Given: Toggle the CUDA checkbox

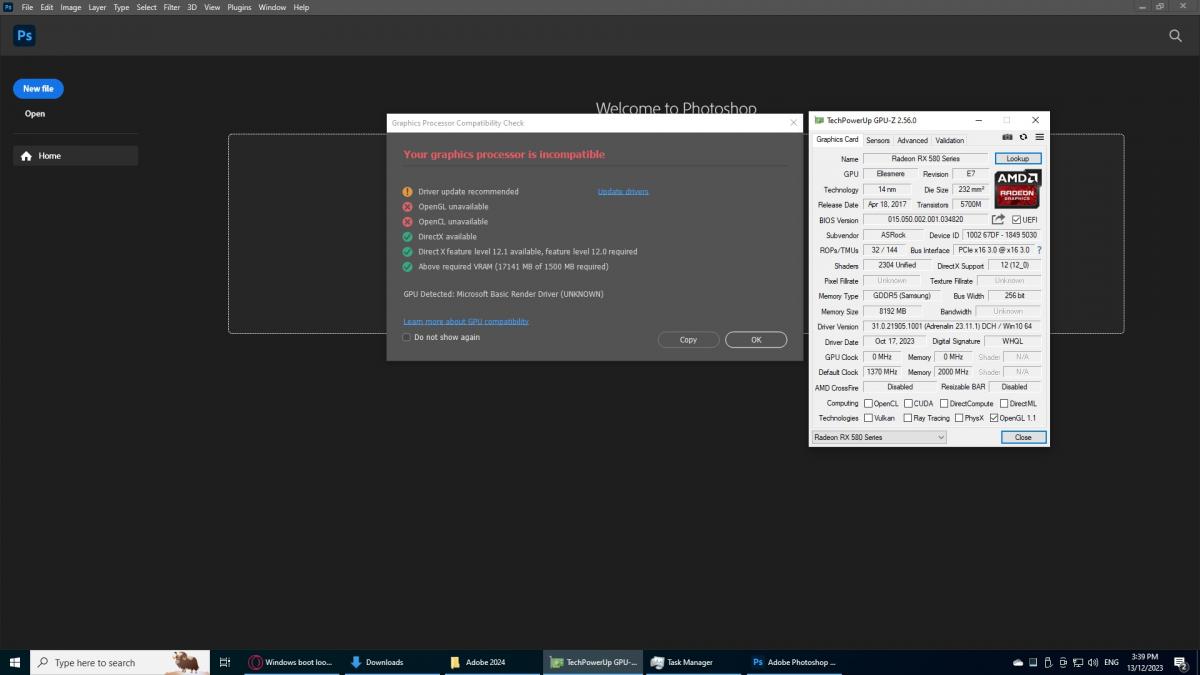Looking at the screenshot, I should tap(907, 403).
